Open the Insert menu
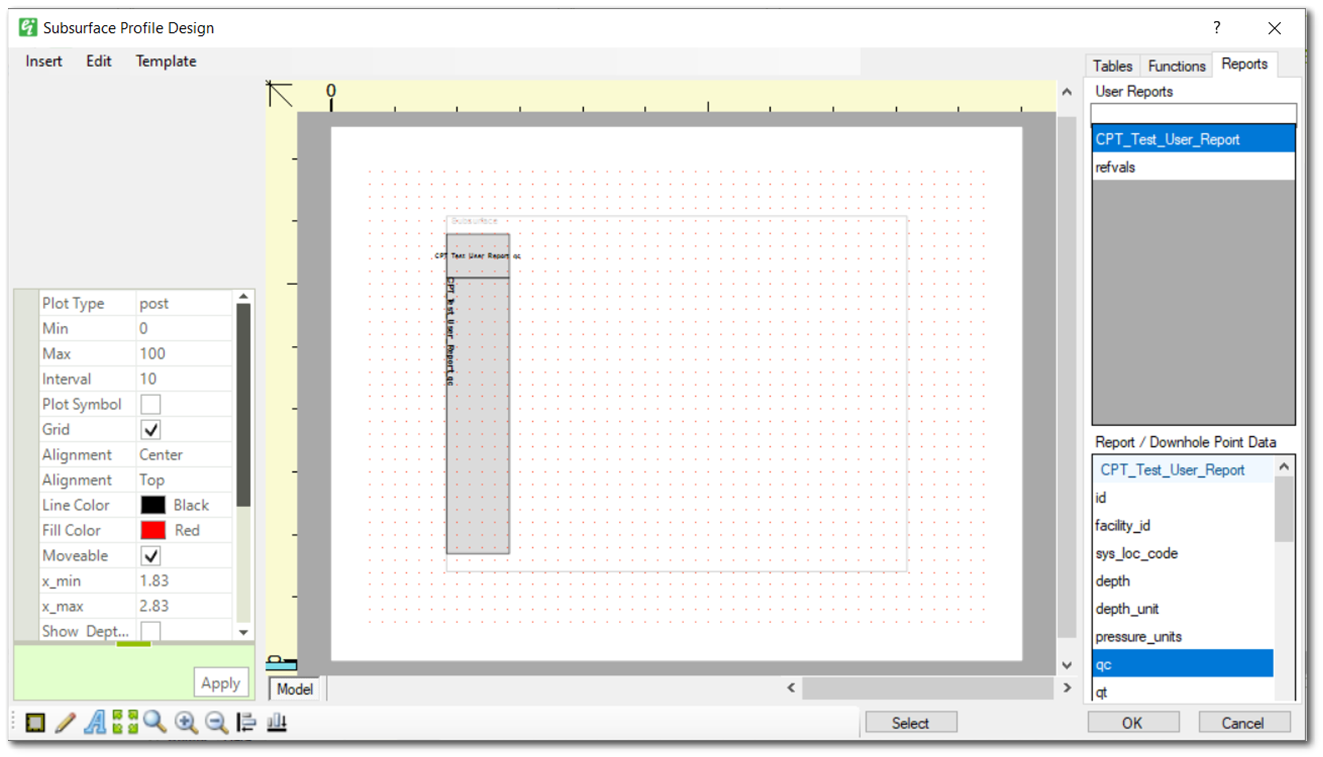The width and height of the screenshot is (1323, 757). point(43,61)
